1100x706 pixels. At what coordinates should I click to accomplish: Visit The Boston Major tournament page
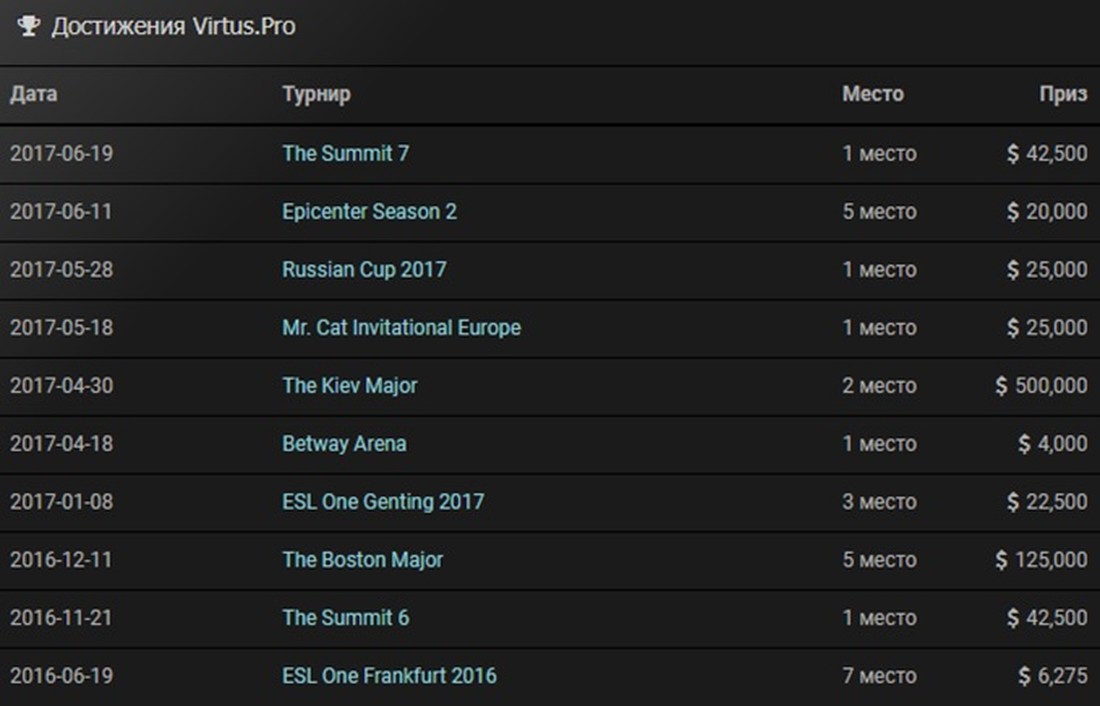(362, 560)
